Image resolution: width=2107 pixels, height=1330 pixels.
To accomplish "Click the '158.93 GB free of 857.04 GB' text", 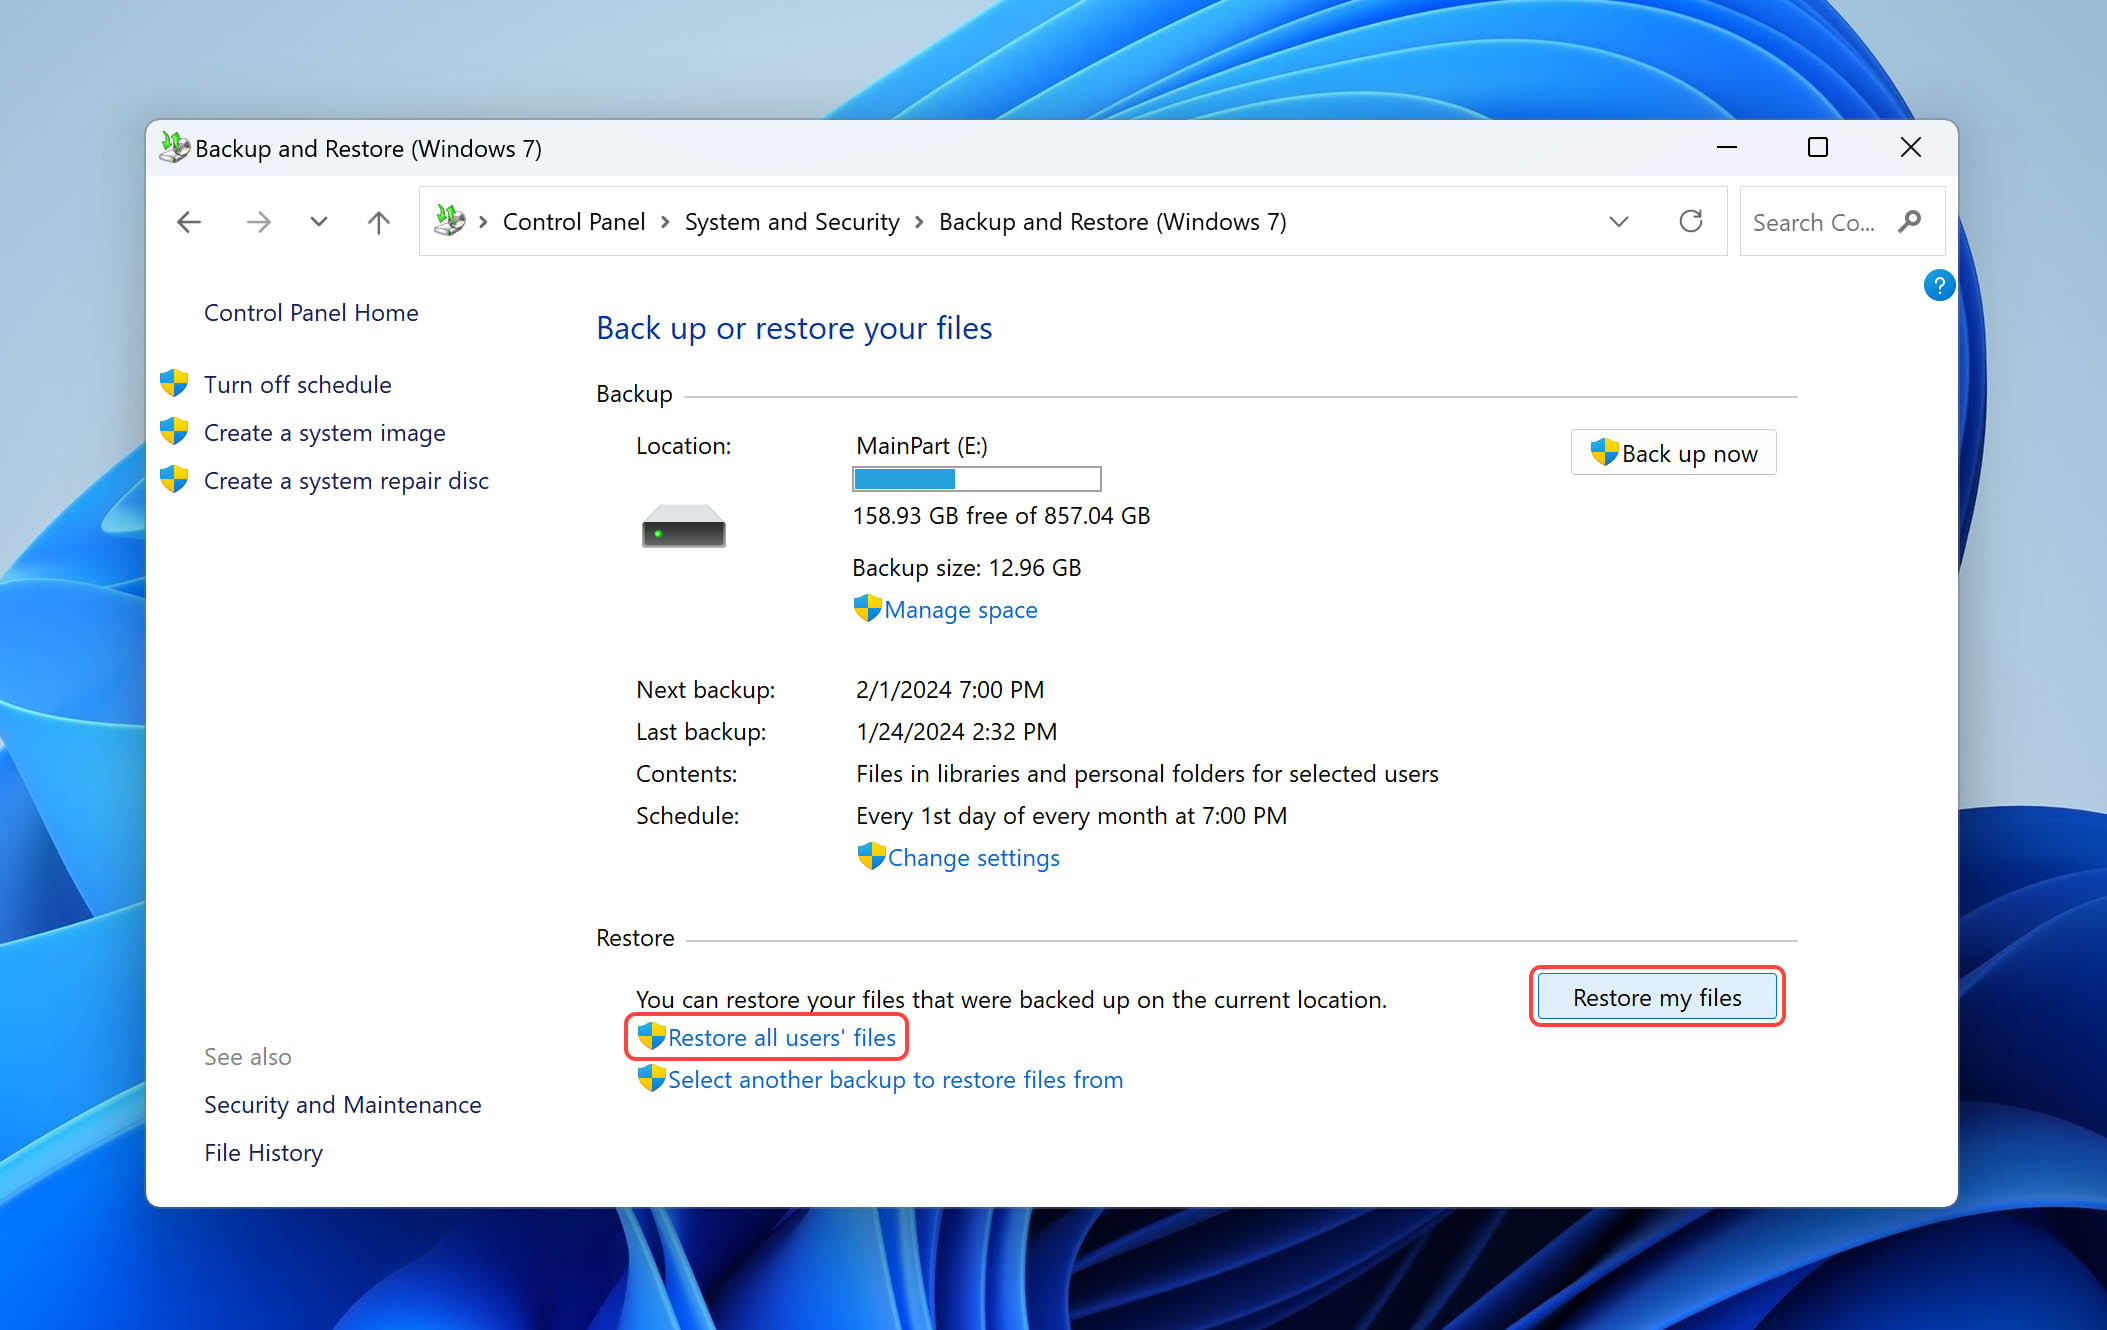I will coord(1001,516).
